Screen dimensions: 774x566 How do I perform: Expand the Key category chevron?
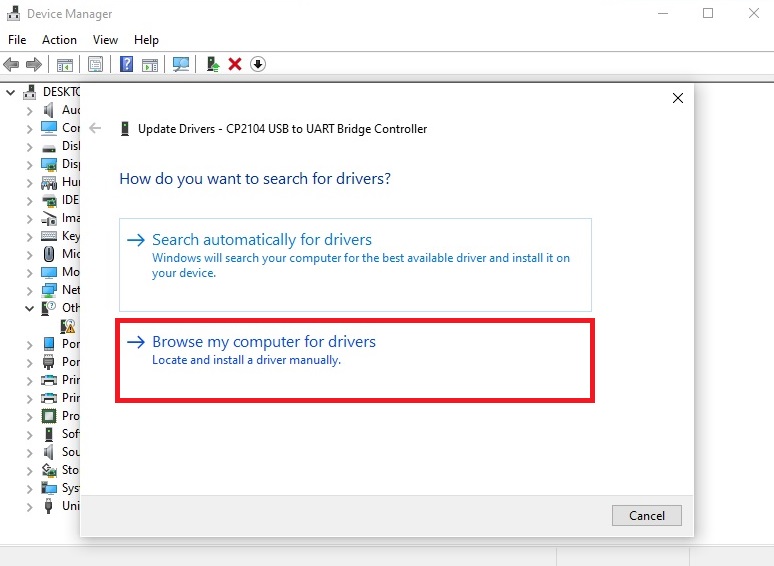[x=30, y=237]
